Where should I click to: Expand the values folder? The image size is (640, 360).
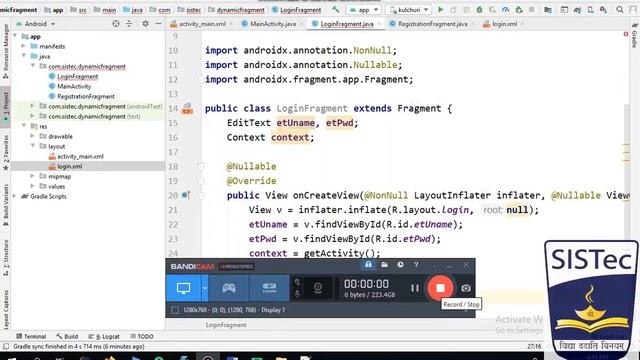[x=33, y=186]
